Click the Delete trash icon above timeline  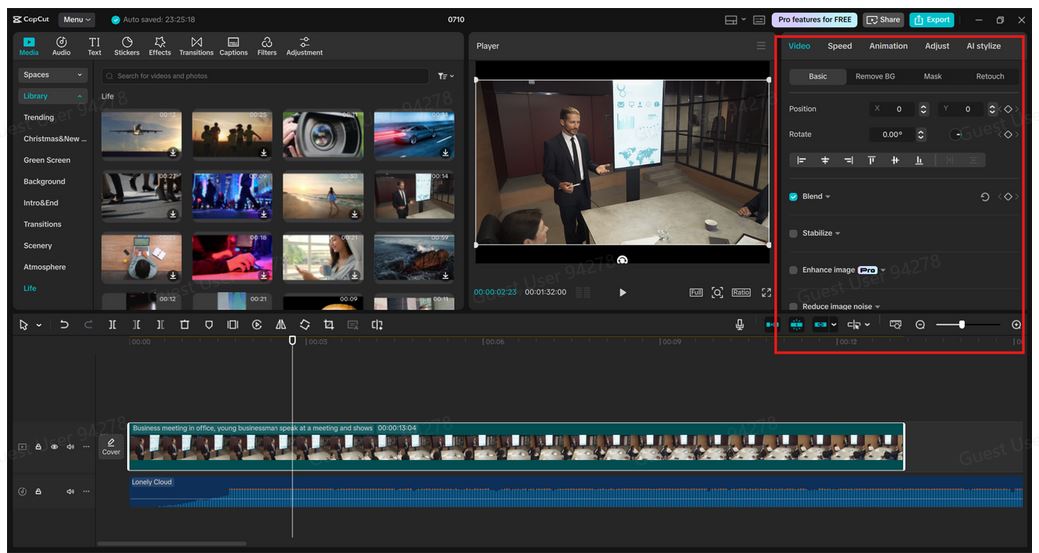click(x=184, y=325)
